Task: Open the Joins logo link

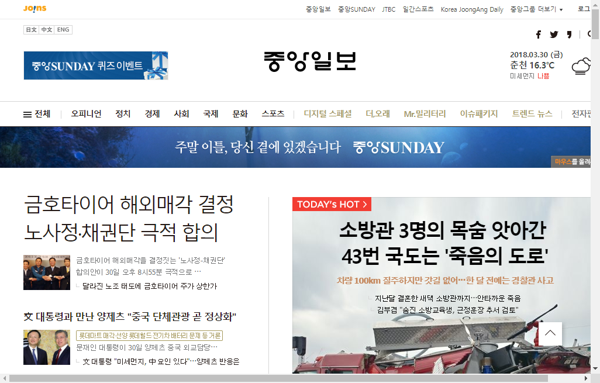Action: pyautogui.click(x=35, y=8)
